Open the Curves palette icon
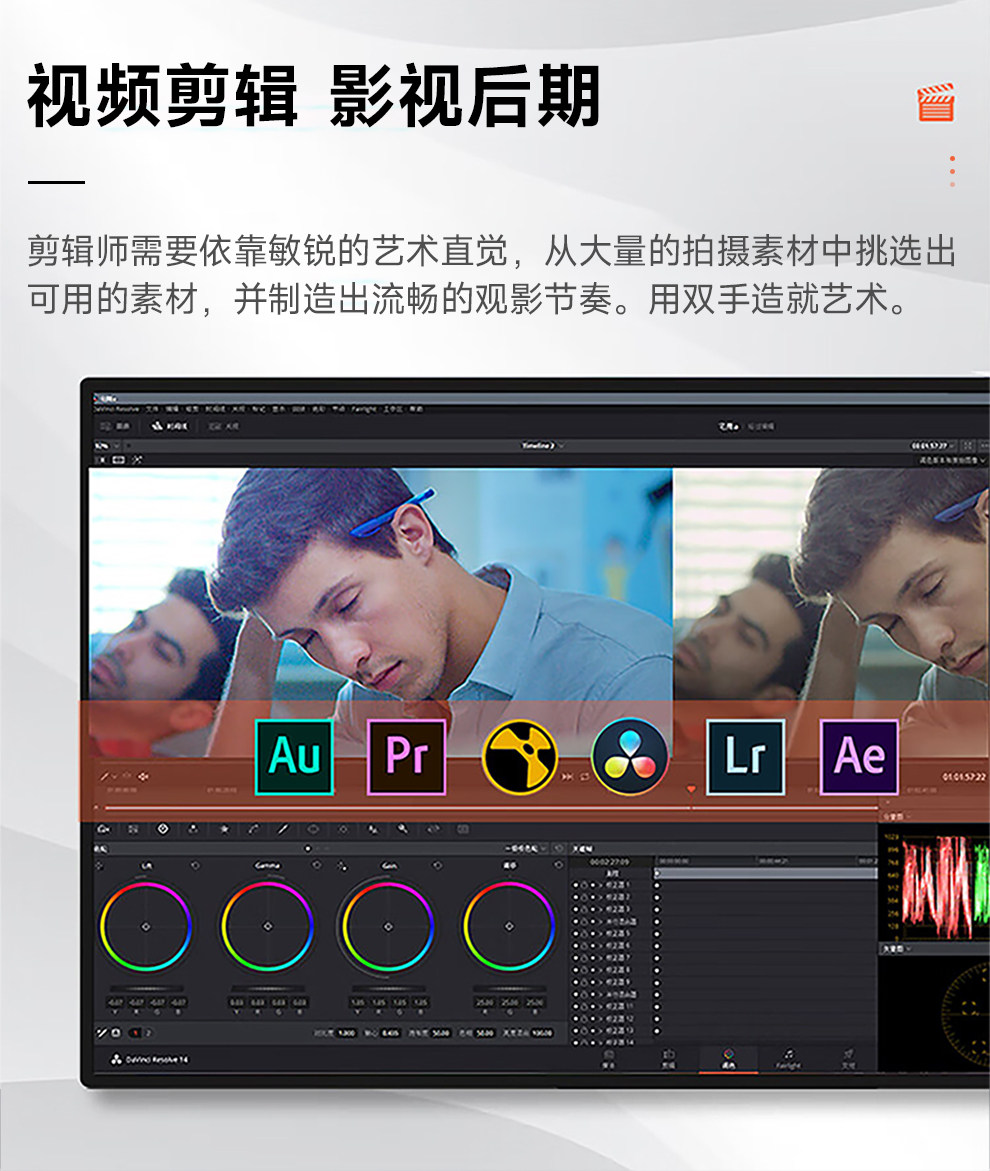 coord(253,829)
